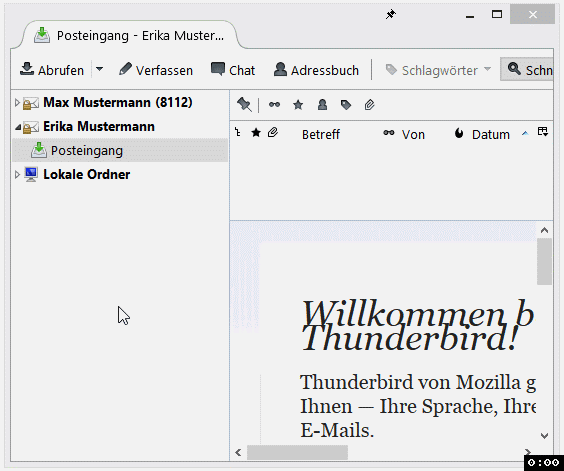The width and height of the screenshot is (564, 471).
Task: Click the Verfassen button
Action: pos(156,70)
